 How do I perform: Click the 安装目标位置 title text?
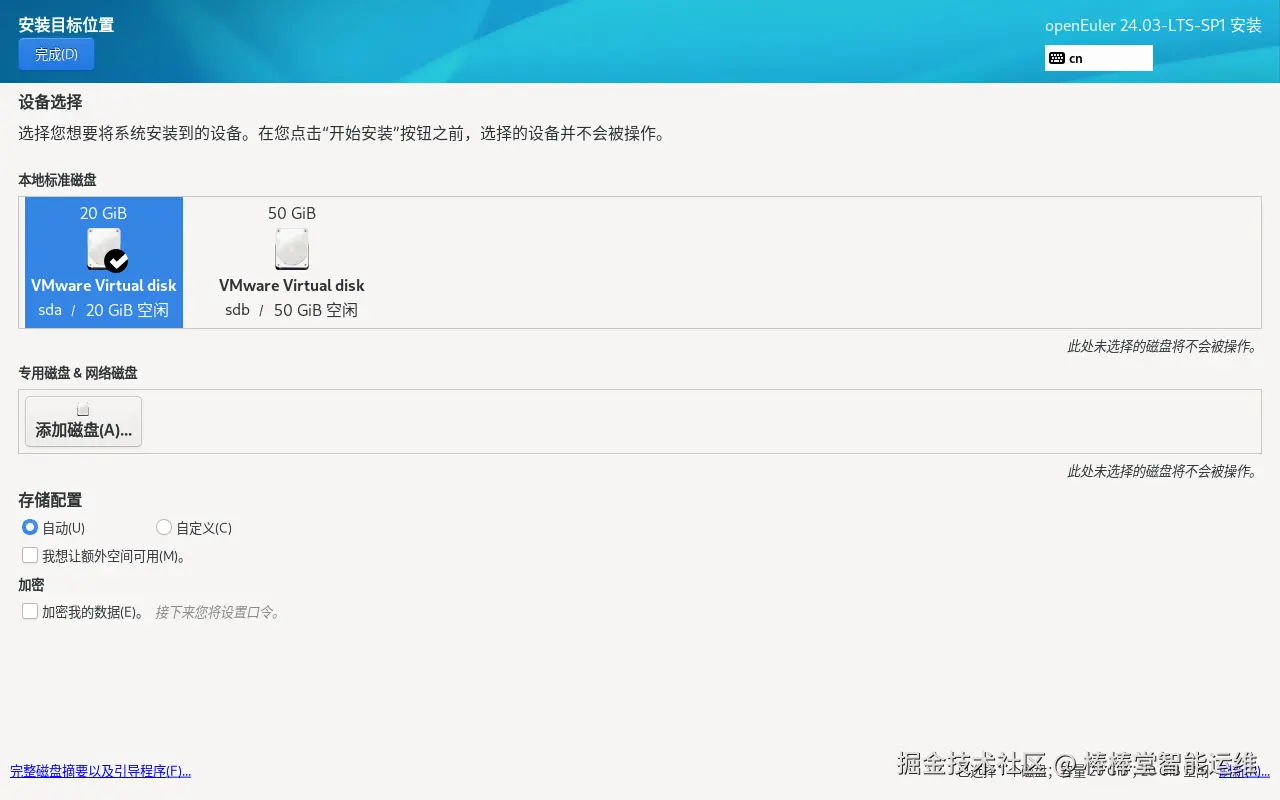[x=66, y=24]
